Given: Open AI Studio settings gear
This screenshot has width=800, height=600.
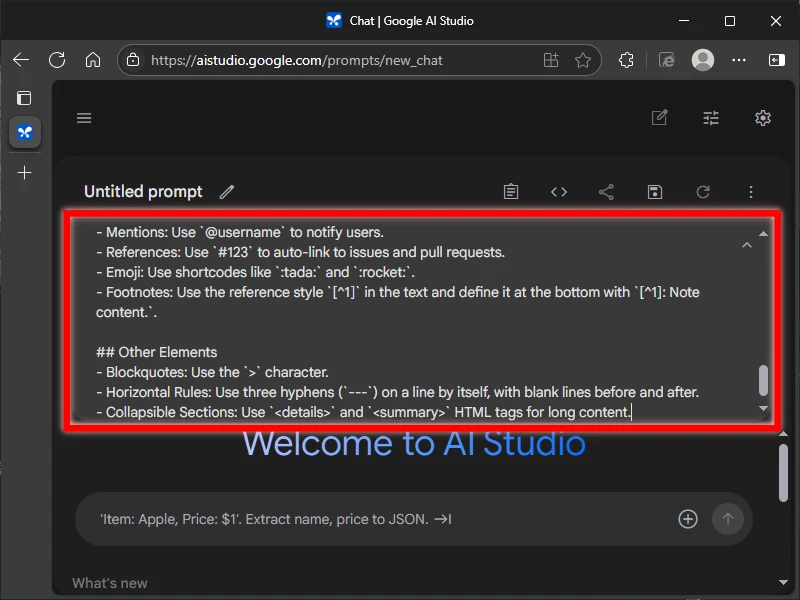Looking at the screenshot, I should click(x=763, y=118).
